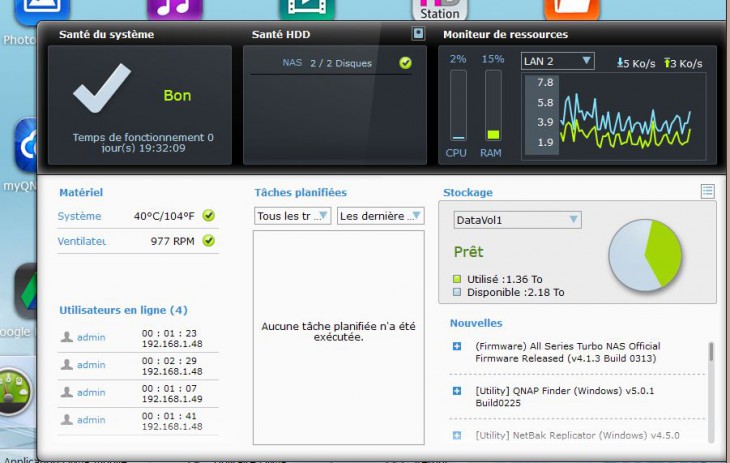Viewport: 730px width, 463px height.
Task: Click the green dashboard gauge icon
Action: click(x=15, y=391)
